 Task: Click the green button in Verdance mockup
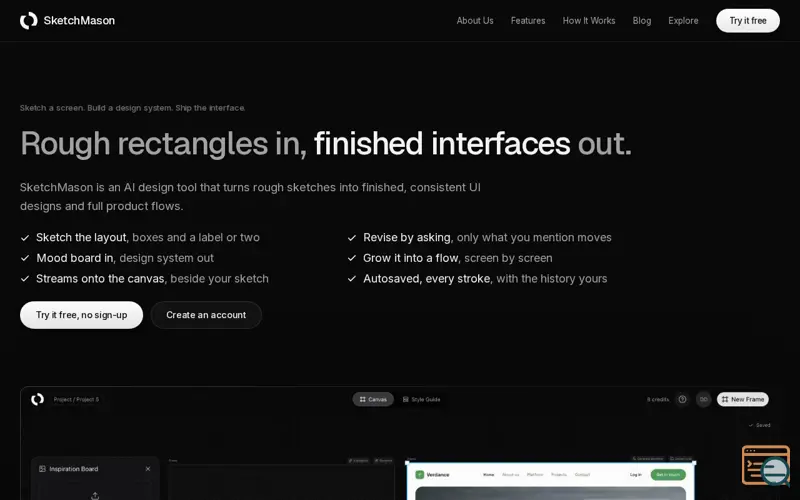[x=668, y=474]
